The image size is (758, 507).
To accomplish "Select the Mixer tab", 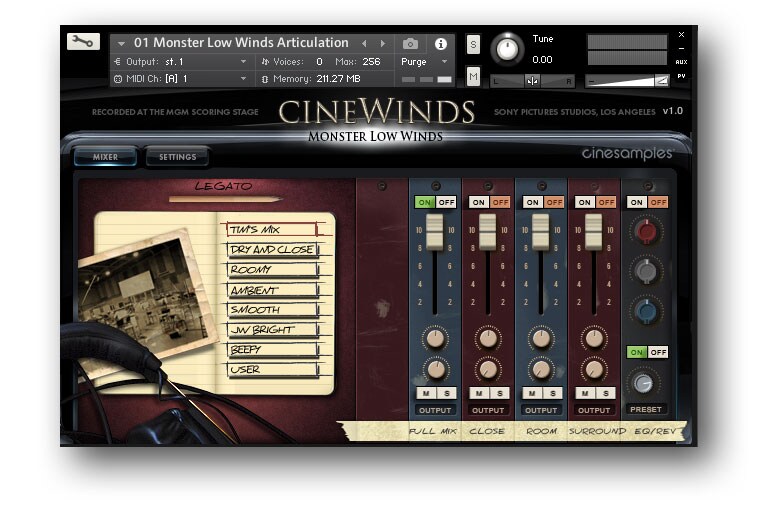I will pos(105,157).
